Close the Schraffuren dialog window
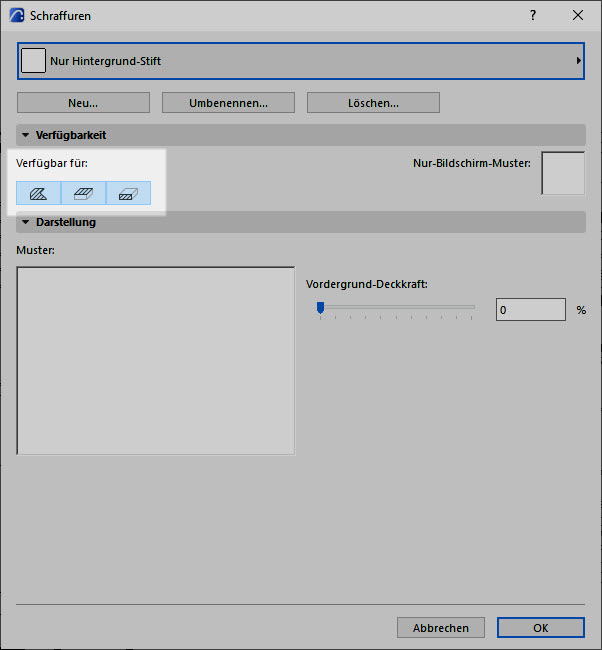 pyautogui.click(x=577, y=15)
